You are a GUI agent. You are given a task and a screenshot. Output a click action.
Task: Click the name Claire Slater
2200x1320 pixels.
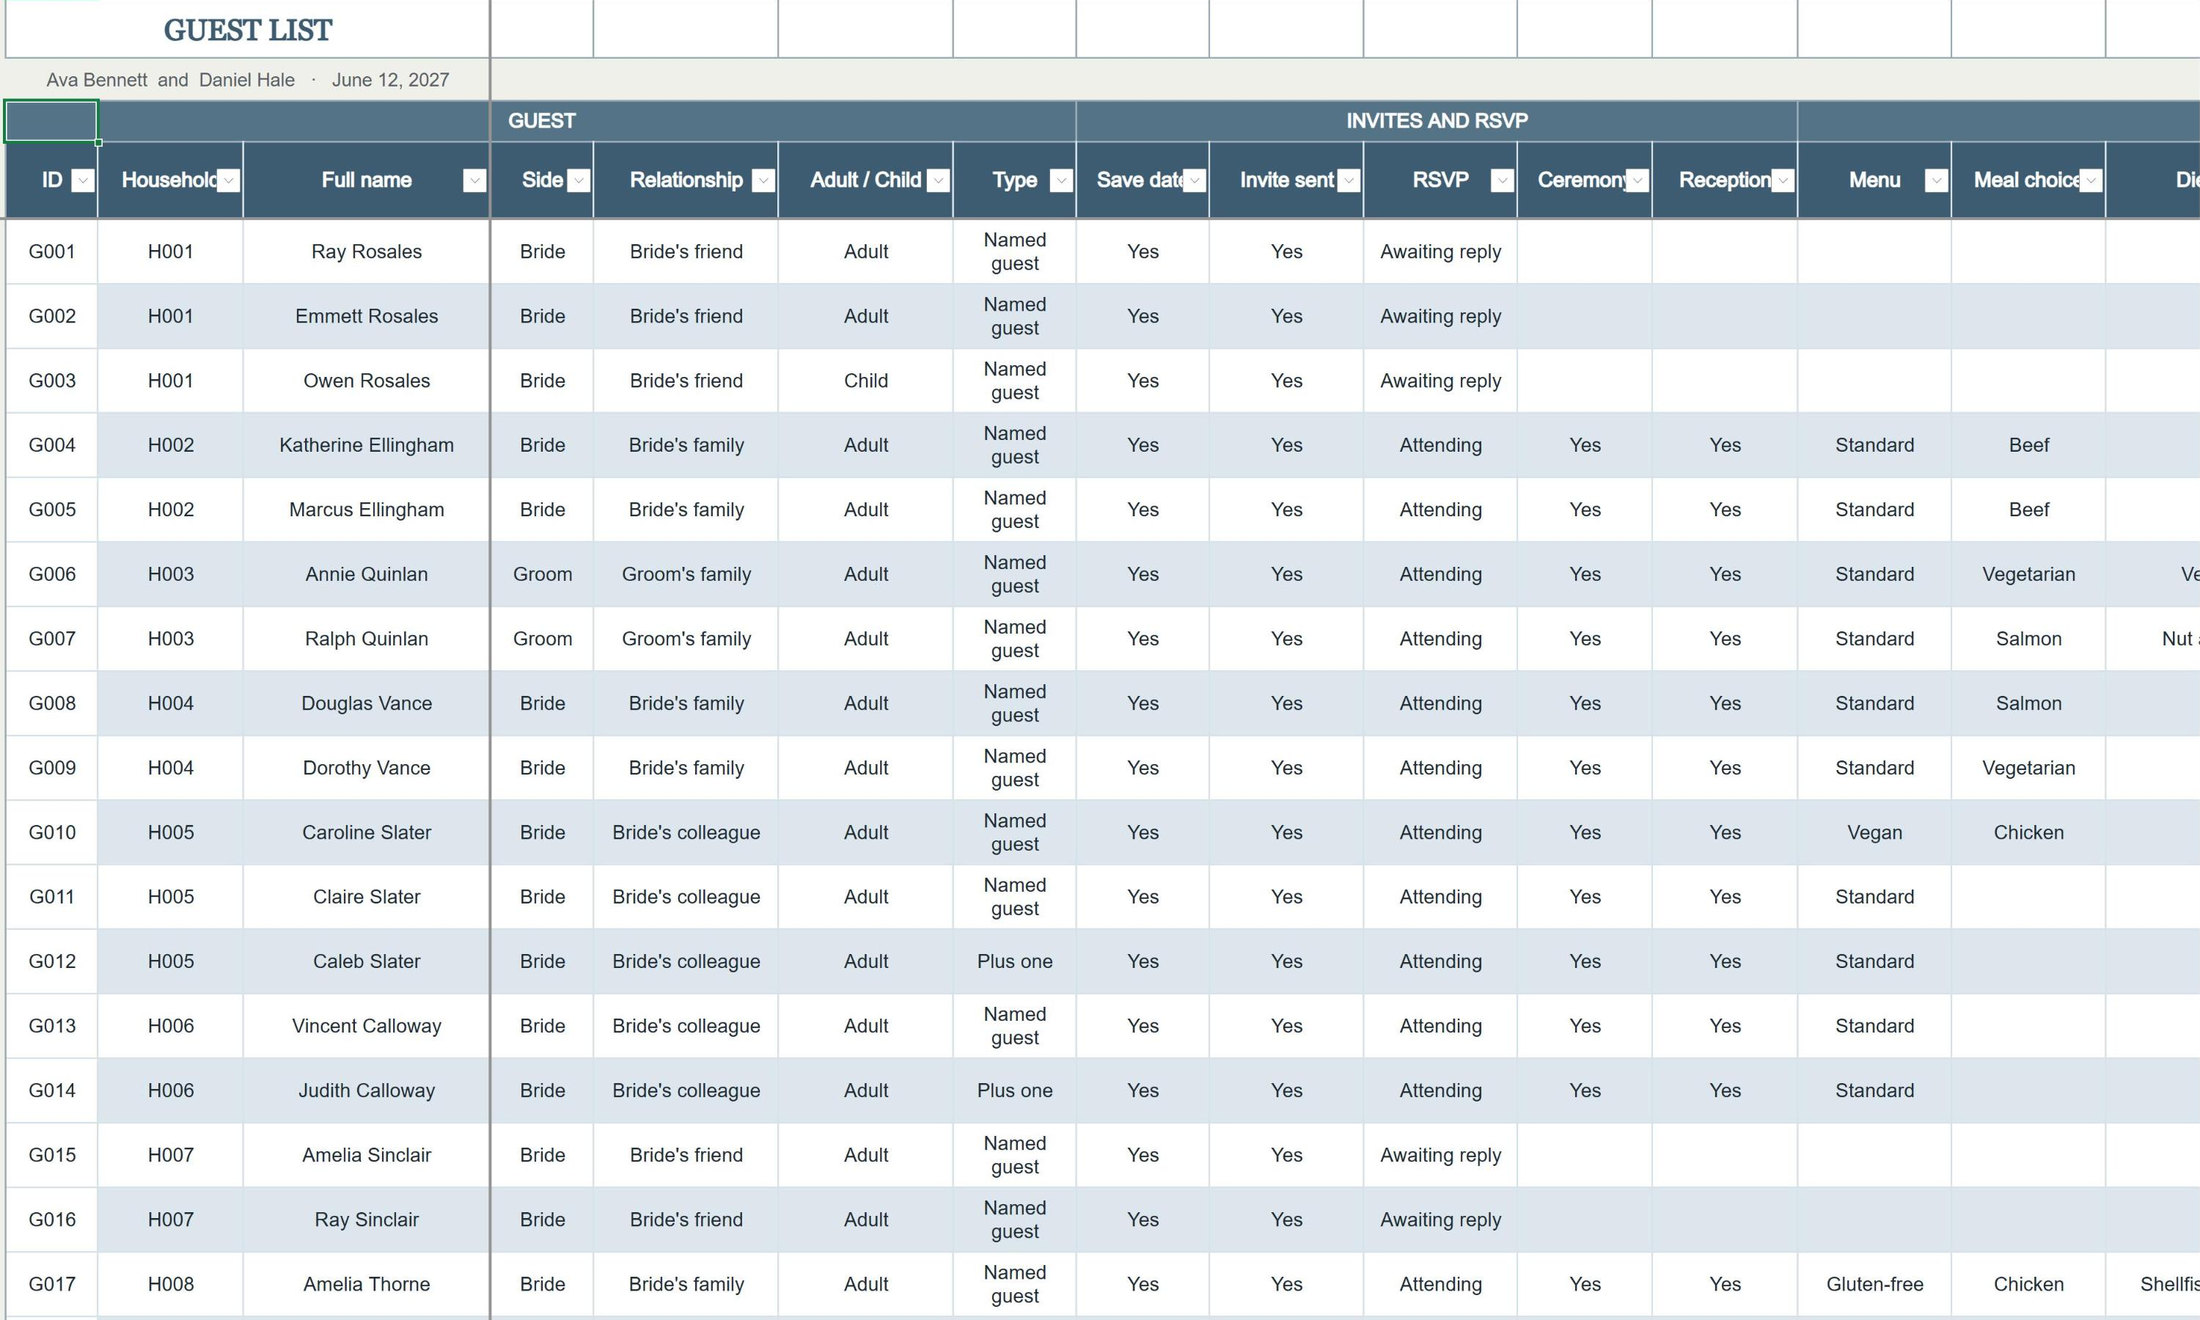pos(367,897)
